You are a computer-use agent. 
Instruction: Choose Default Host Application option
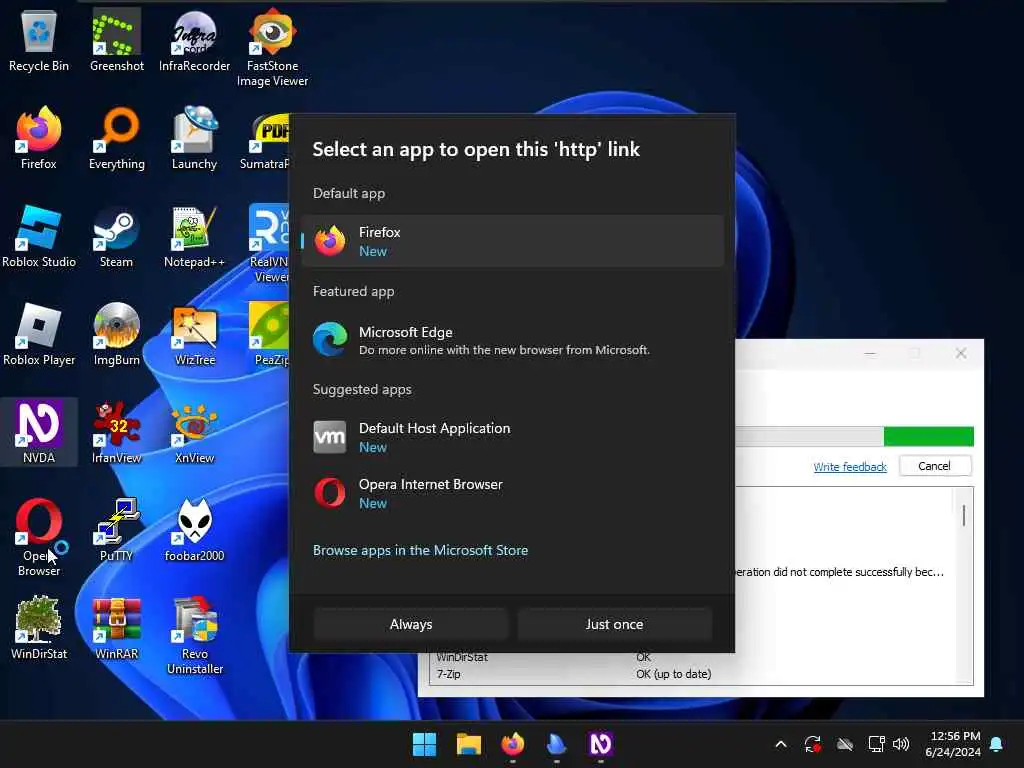[x=513, y=437]
